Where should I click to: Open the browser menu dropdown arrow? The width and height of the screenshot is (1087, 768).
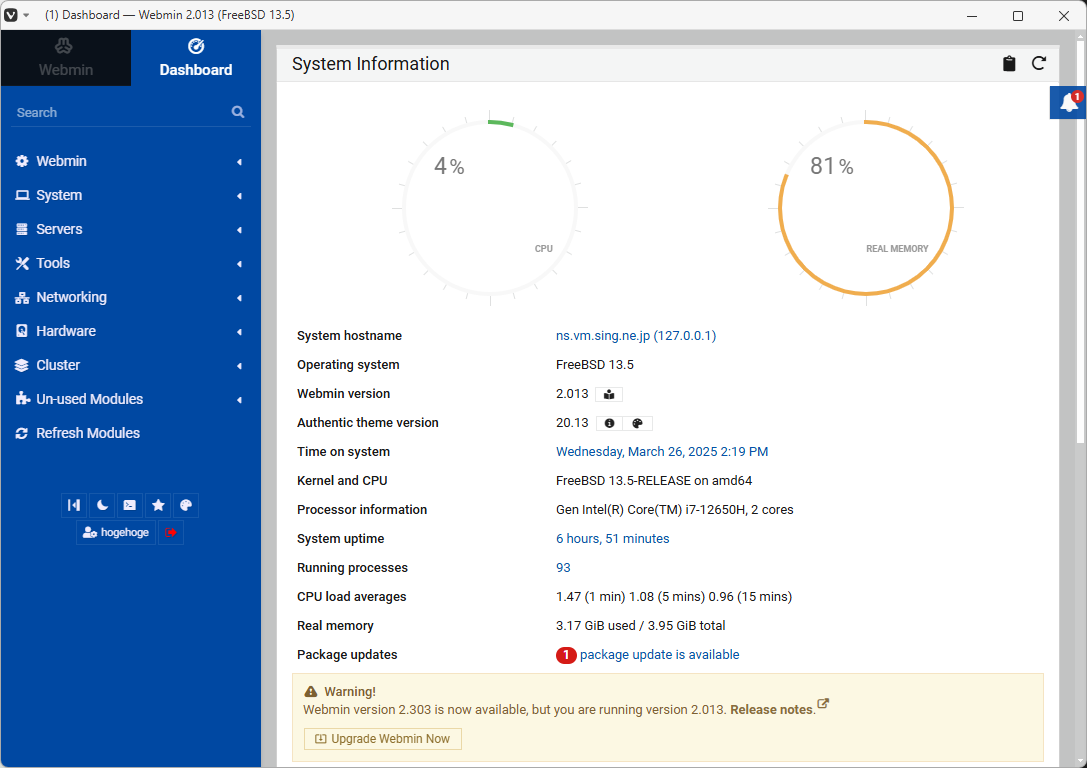coord(26,15)
